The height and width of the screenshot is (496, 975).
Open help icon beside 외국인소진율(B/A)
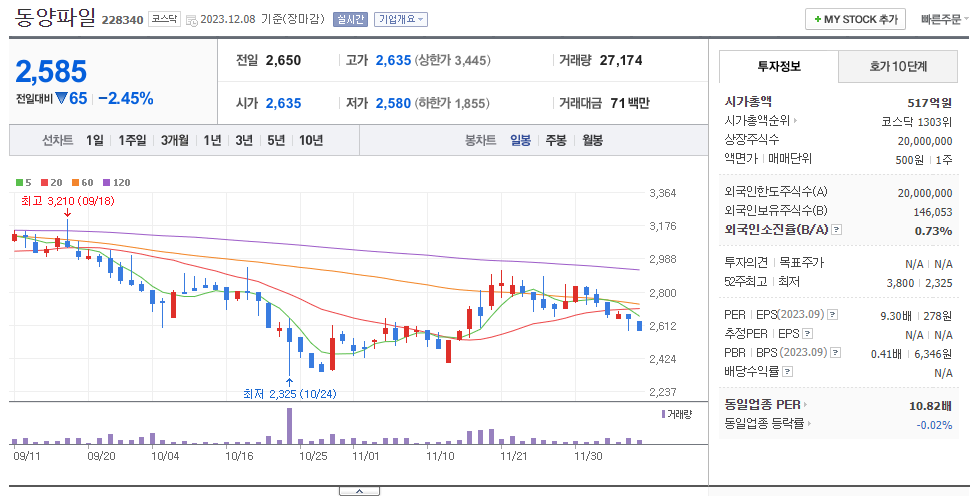[836, 230]
